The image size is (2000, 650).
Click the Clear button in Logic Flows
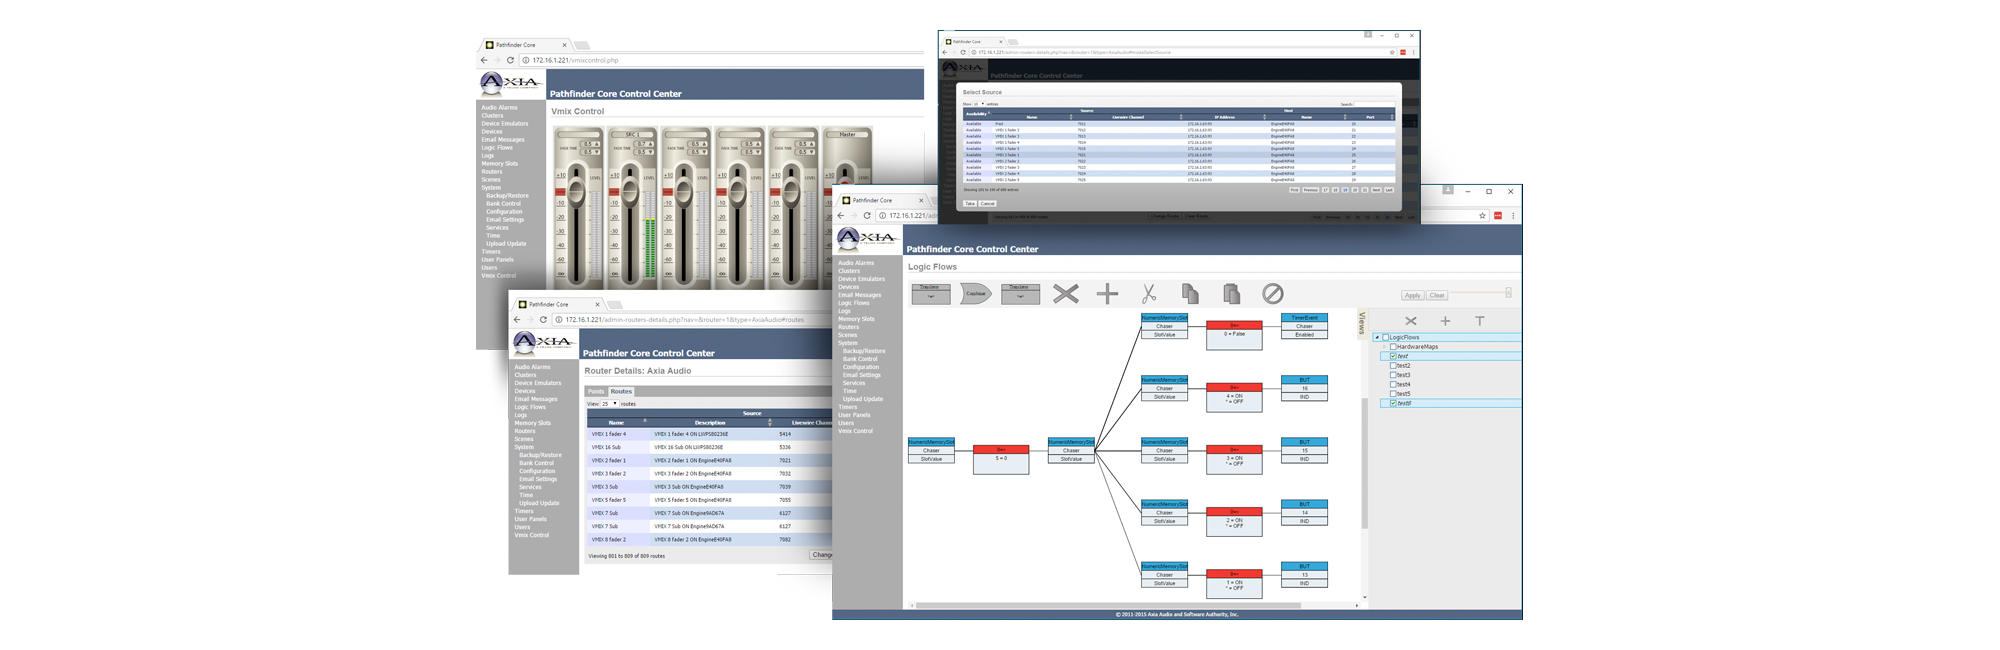pyautogui.click(x=1437, y=295)
